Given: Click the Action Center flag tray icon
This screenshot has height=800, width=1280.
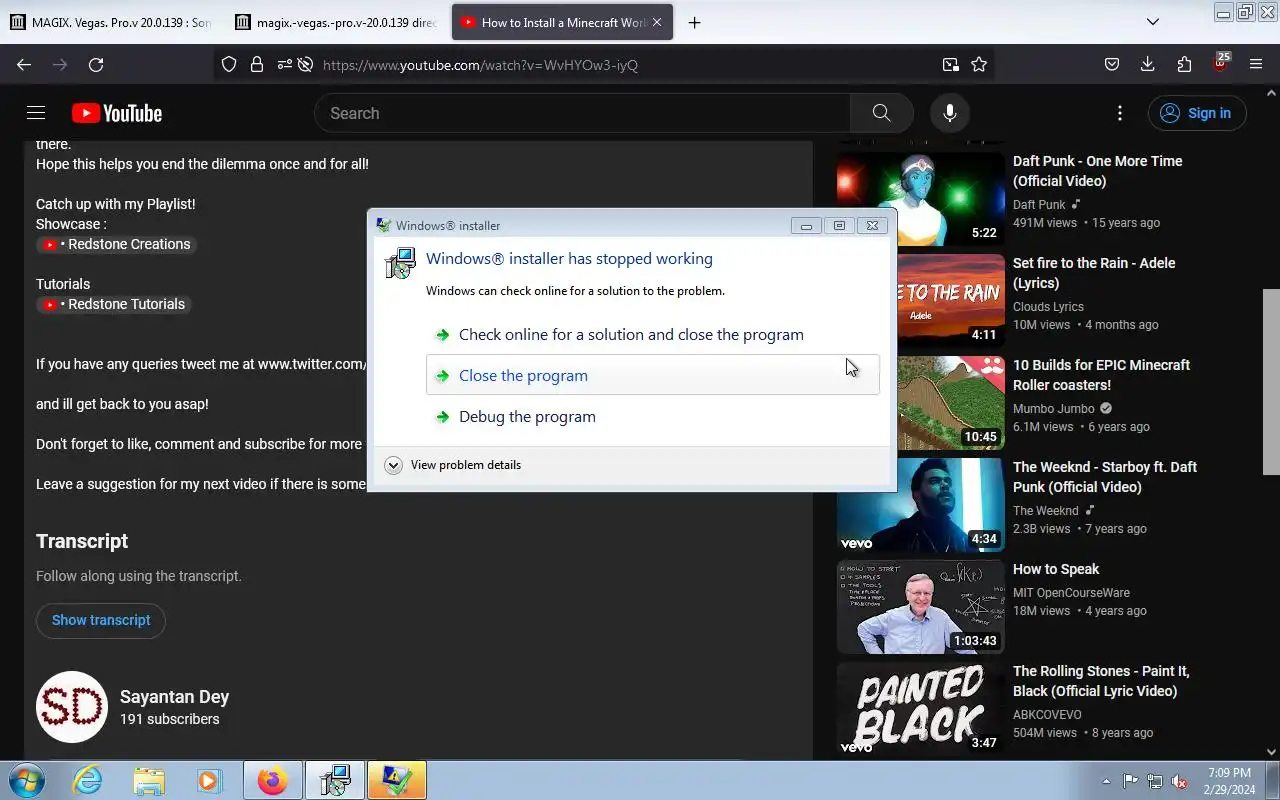Looking at the screenshot, I should pyautogui.click(x=1131, y=781).
